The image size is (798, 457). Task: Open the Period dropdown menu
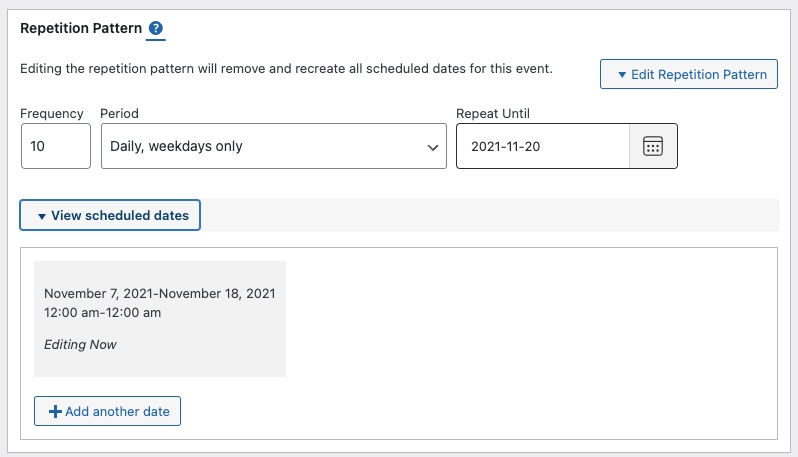273,146
